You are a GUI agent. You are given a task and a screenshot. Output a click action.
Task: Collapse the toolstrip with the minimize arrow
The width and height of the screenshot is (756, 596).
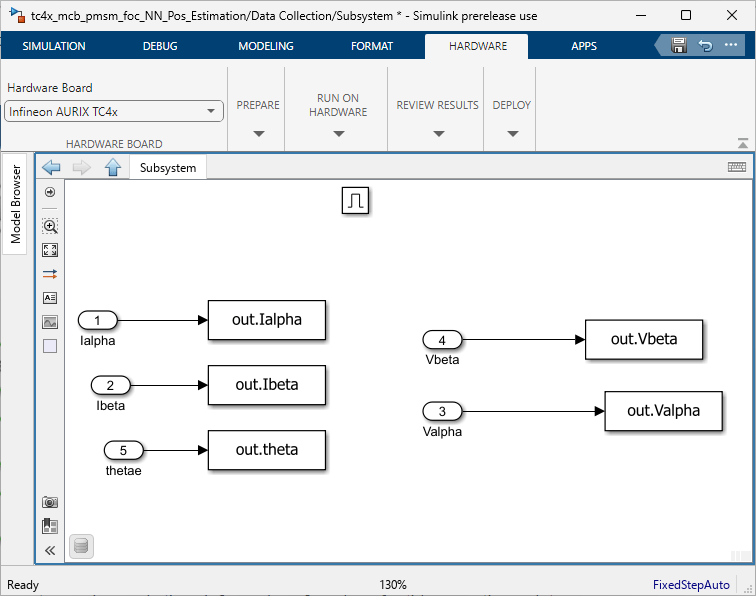pyautogui.click(x=742, y=143)
